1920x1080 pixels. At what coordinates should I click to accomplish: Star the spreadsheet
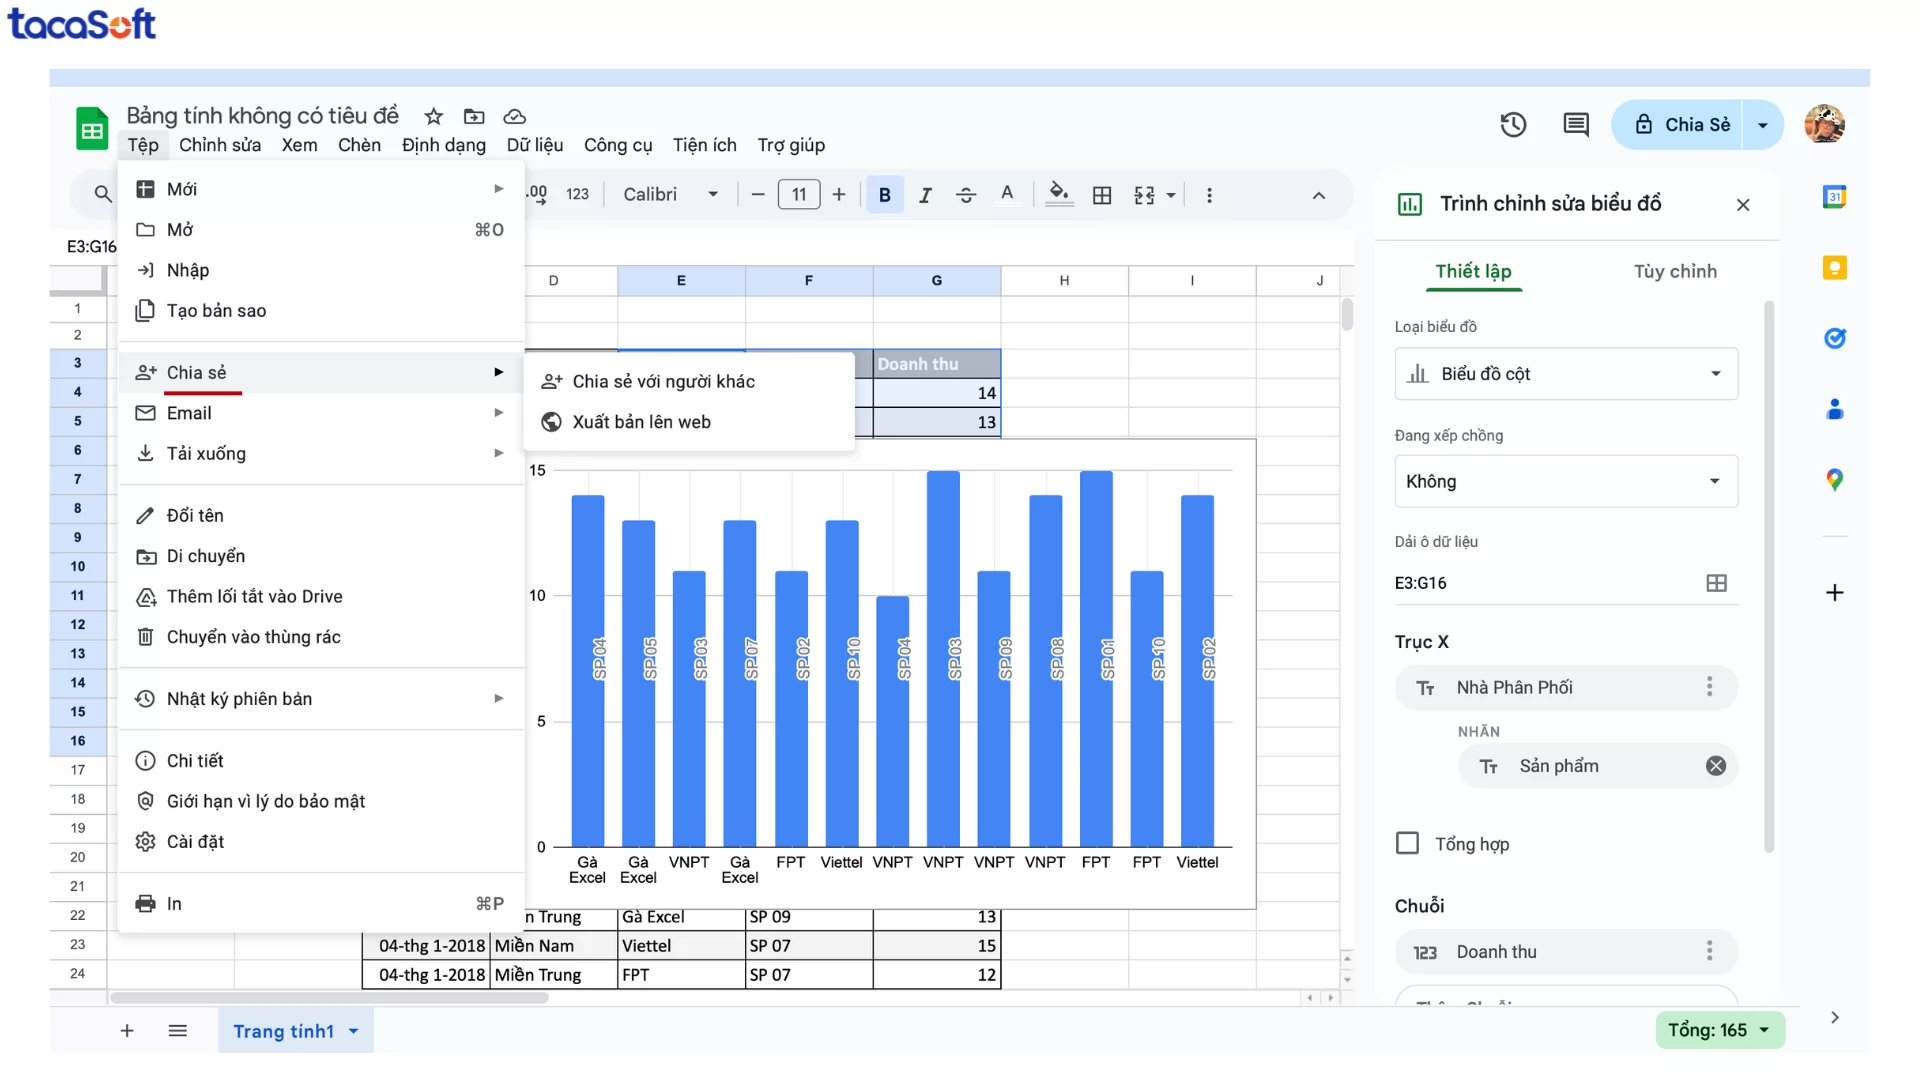[433, 116]
